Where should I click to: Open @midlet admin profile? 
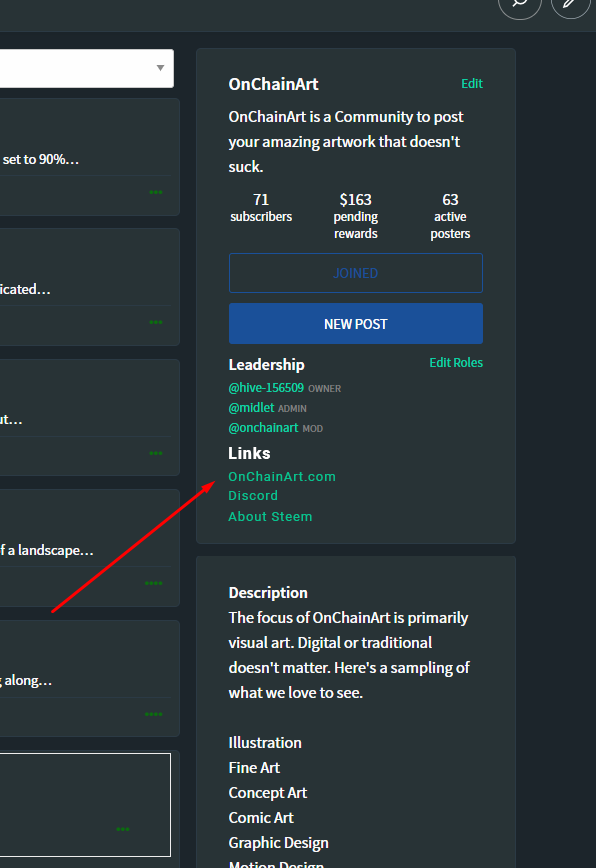point(251,407)
